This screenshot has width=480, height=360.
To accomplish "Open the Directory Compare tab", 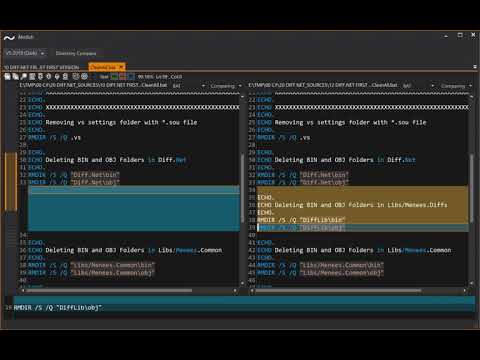I will 76,53.
